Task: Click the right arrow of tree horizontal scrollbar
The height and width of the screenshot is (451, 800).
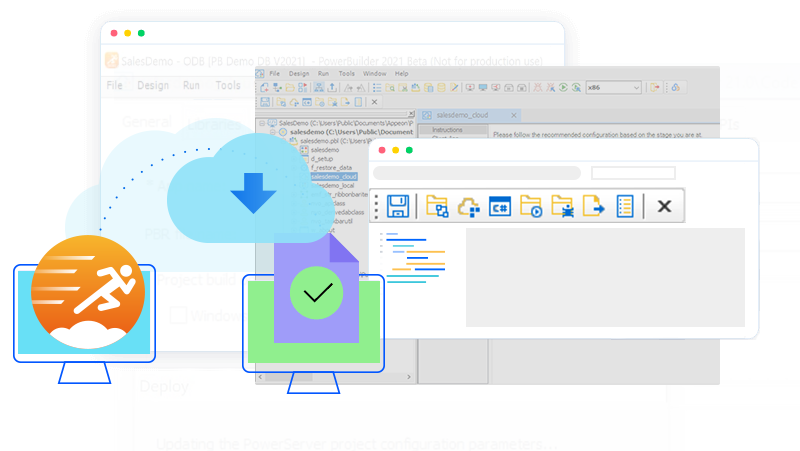Action: click(409, 377)
